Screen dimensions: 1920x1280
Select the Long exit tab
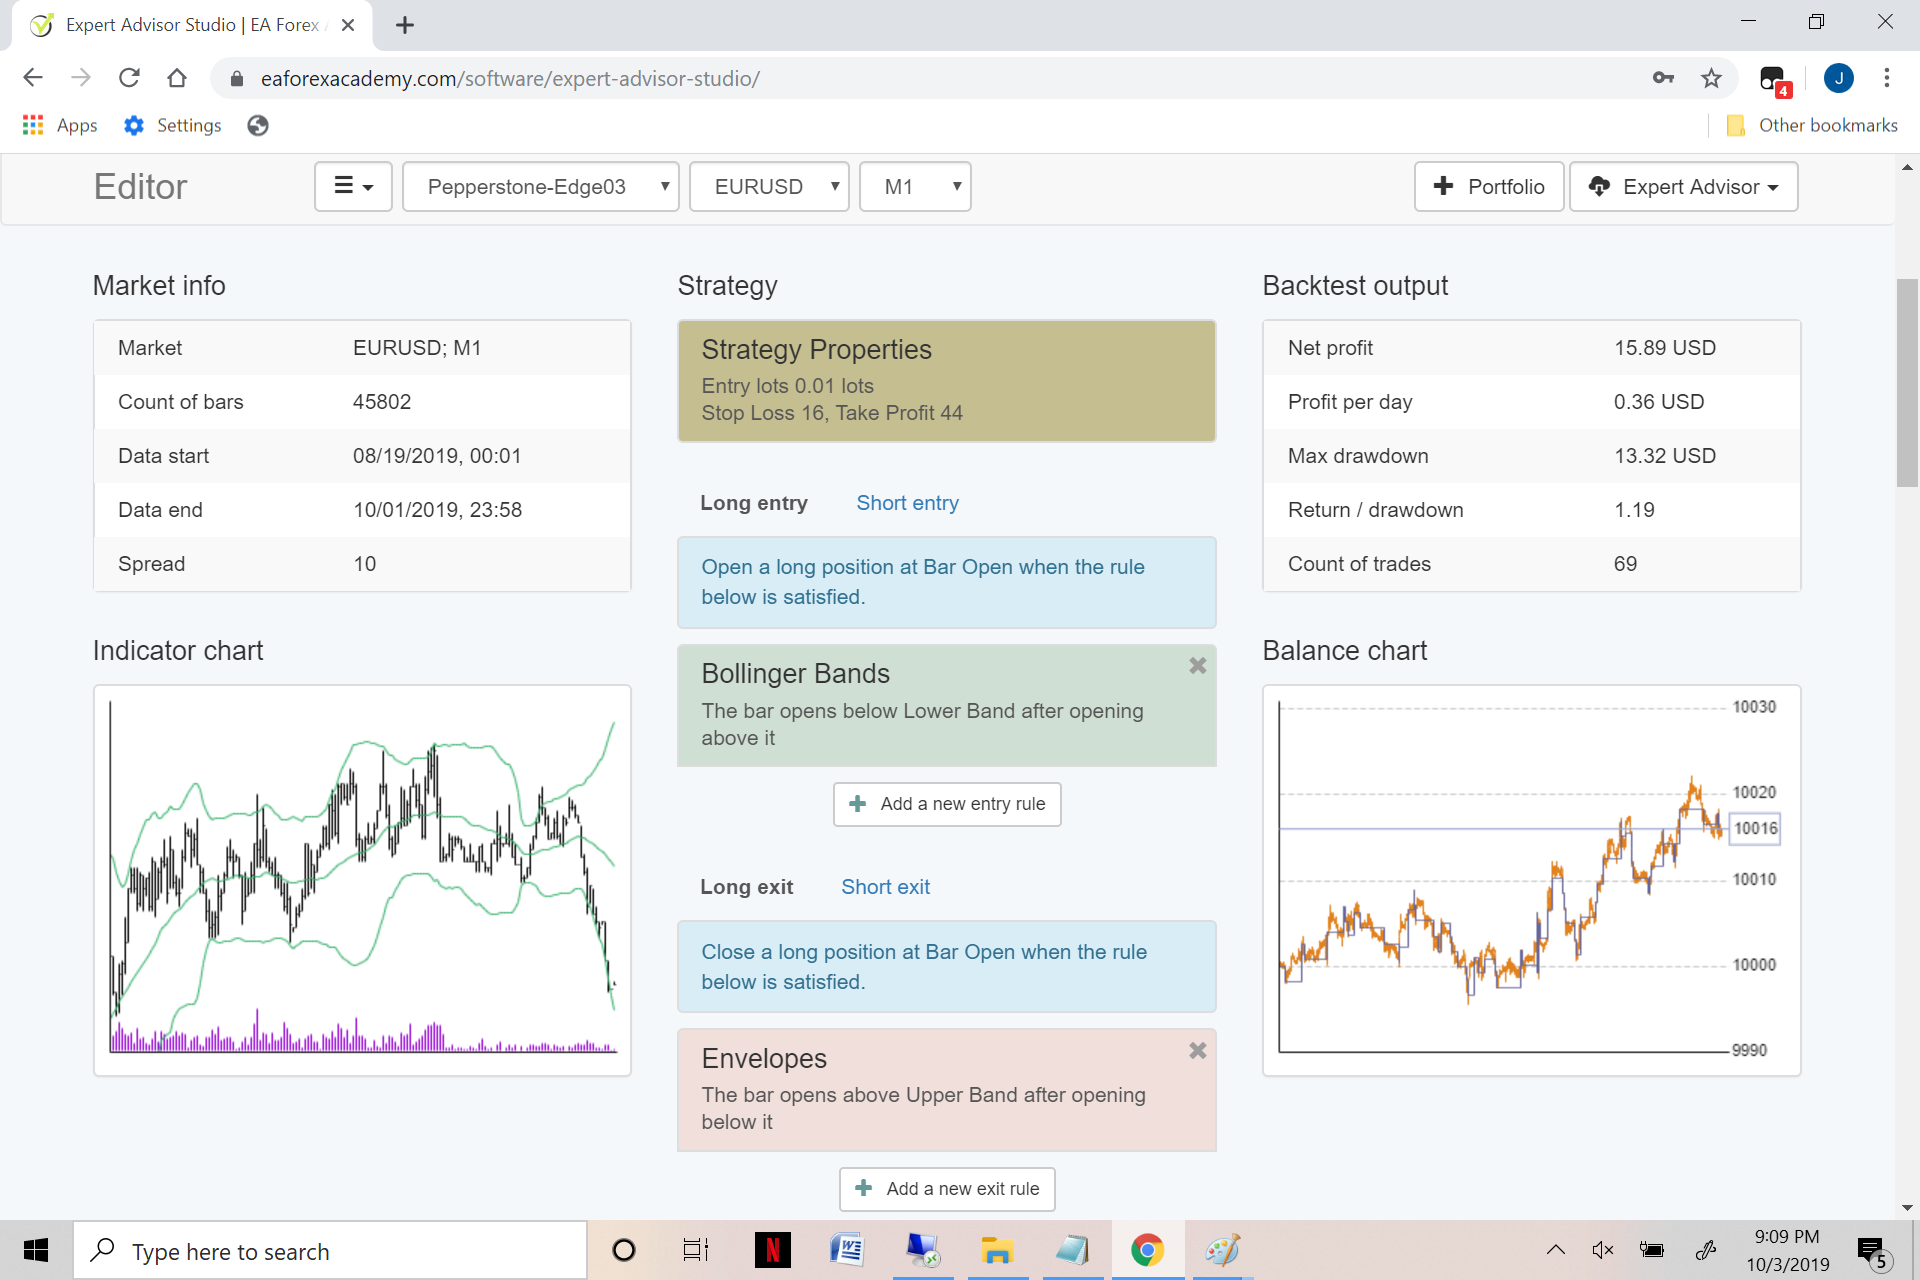point(747,887)
